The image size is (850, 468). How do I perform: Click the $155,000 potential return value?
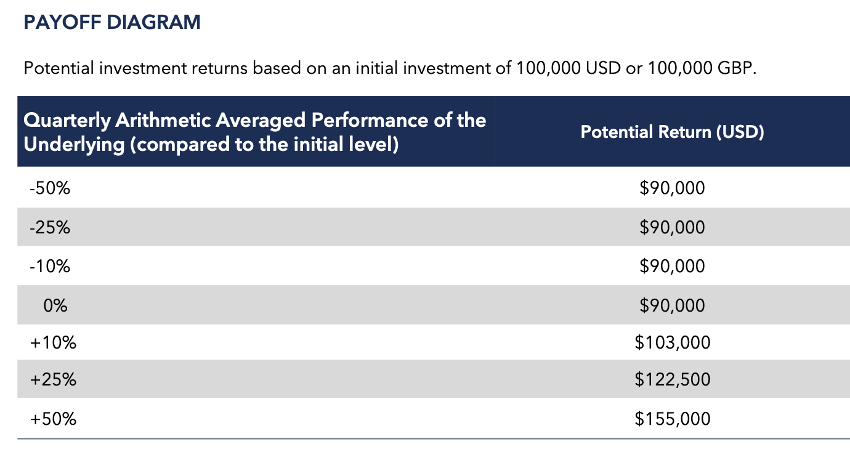[672, 419]
